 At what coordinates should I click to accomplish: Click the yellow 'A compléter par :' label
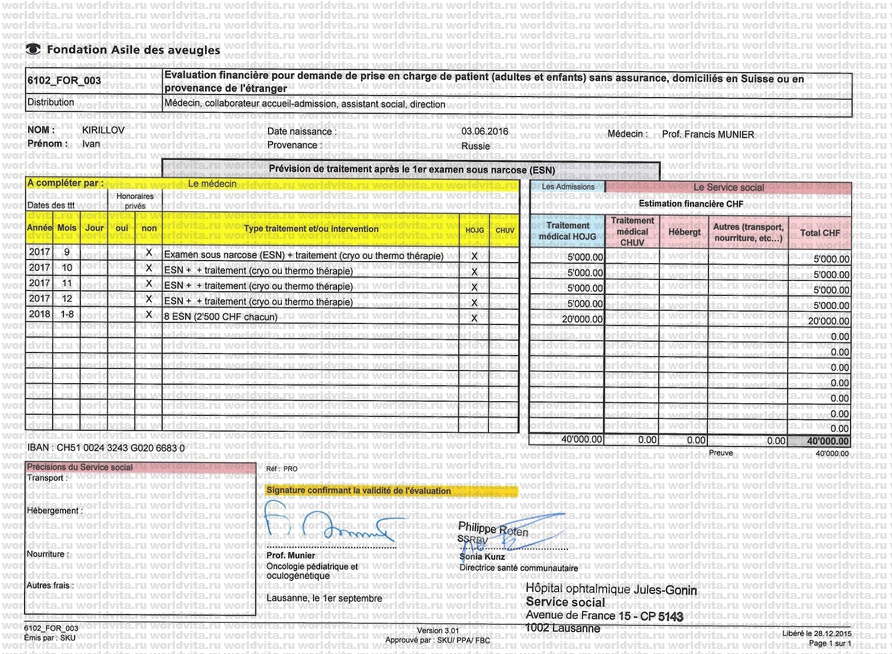pos(65,183)
